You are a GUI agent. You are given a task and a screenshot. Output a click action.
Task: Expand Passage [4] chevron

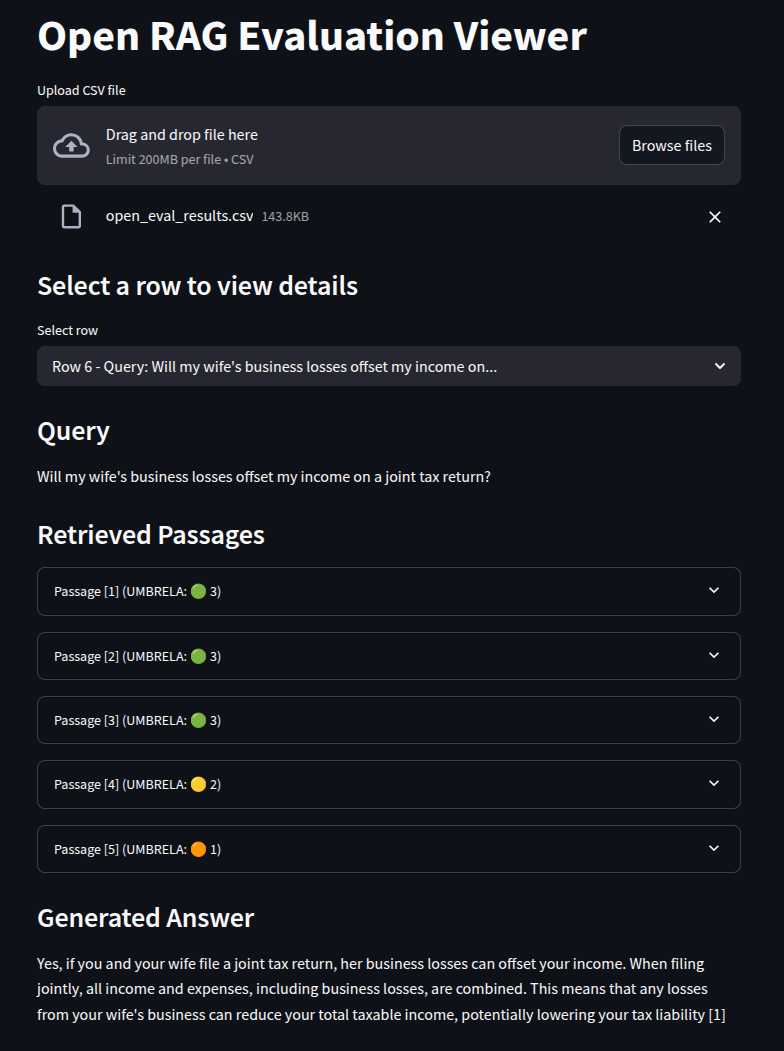[x=714, y=784]
